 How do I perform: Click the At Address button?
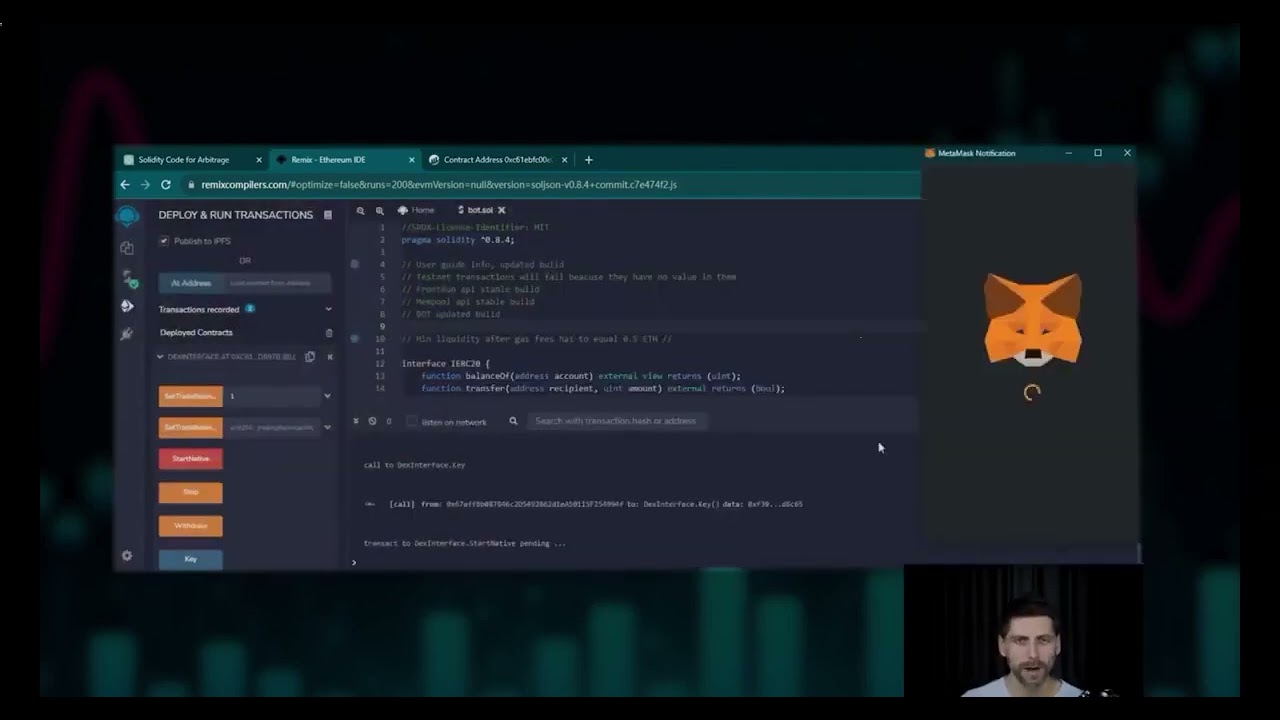tap(191, 283)
